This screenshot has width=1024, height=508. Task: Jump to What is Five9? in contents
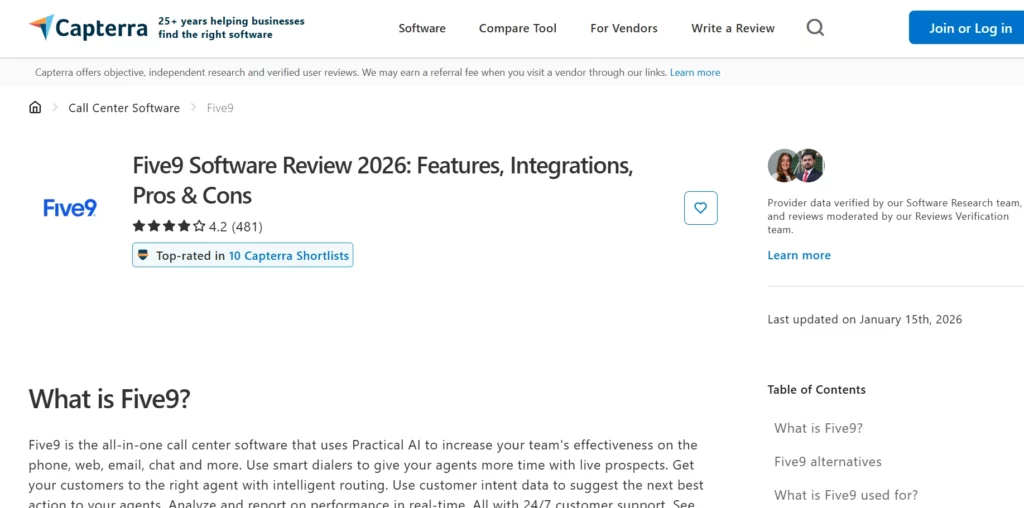pyautogui.click(x=818, y=428)
